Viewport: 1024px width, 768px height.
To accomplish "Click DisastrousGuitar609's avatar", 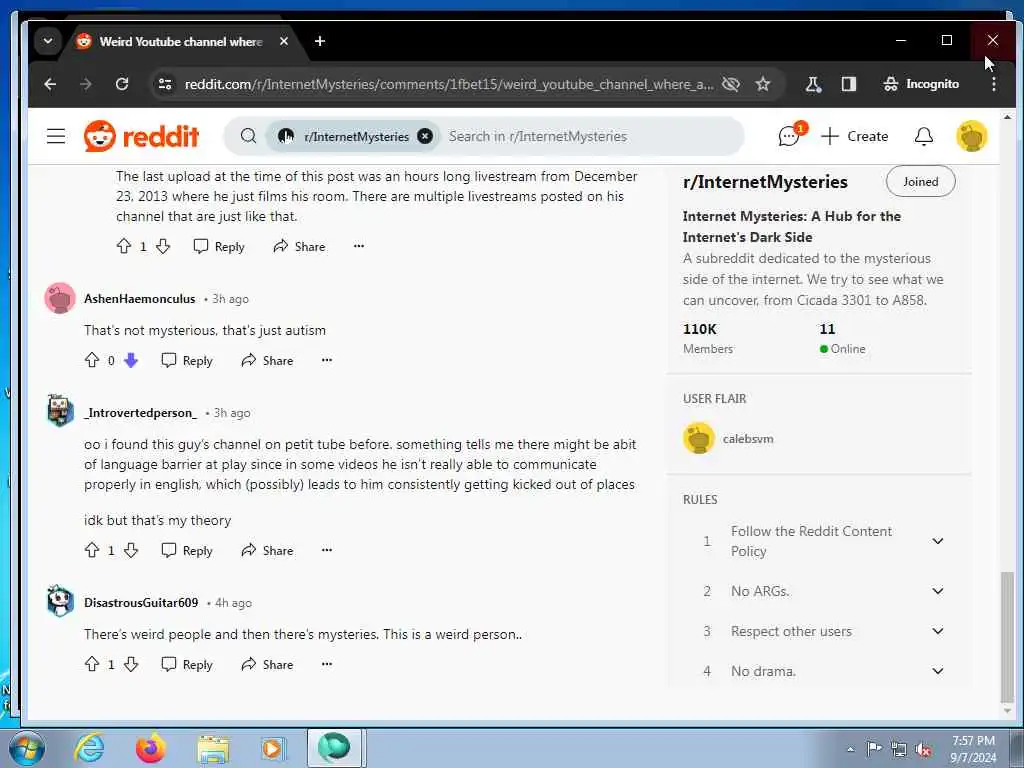I will pos(59,601).
